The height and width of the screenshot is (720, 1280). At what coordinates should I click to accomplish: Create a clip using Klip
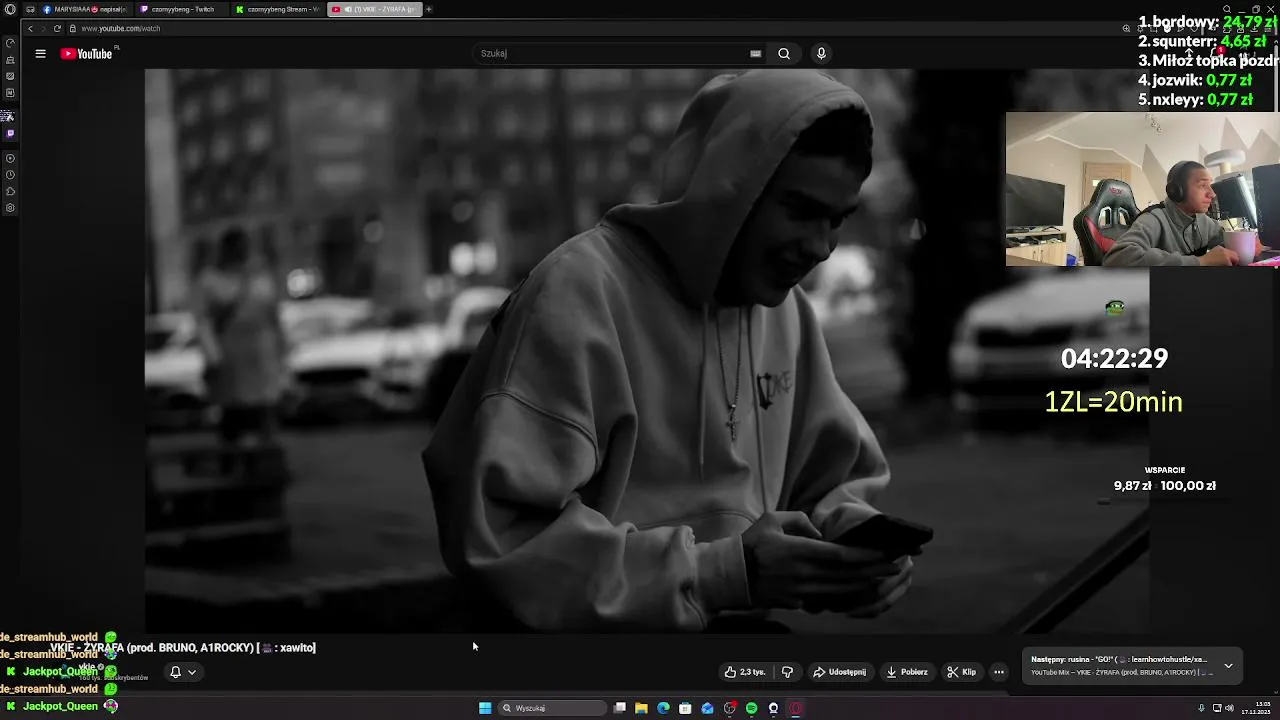click(x=962, y=672)
